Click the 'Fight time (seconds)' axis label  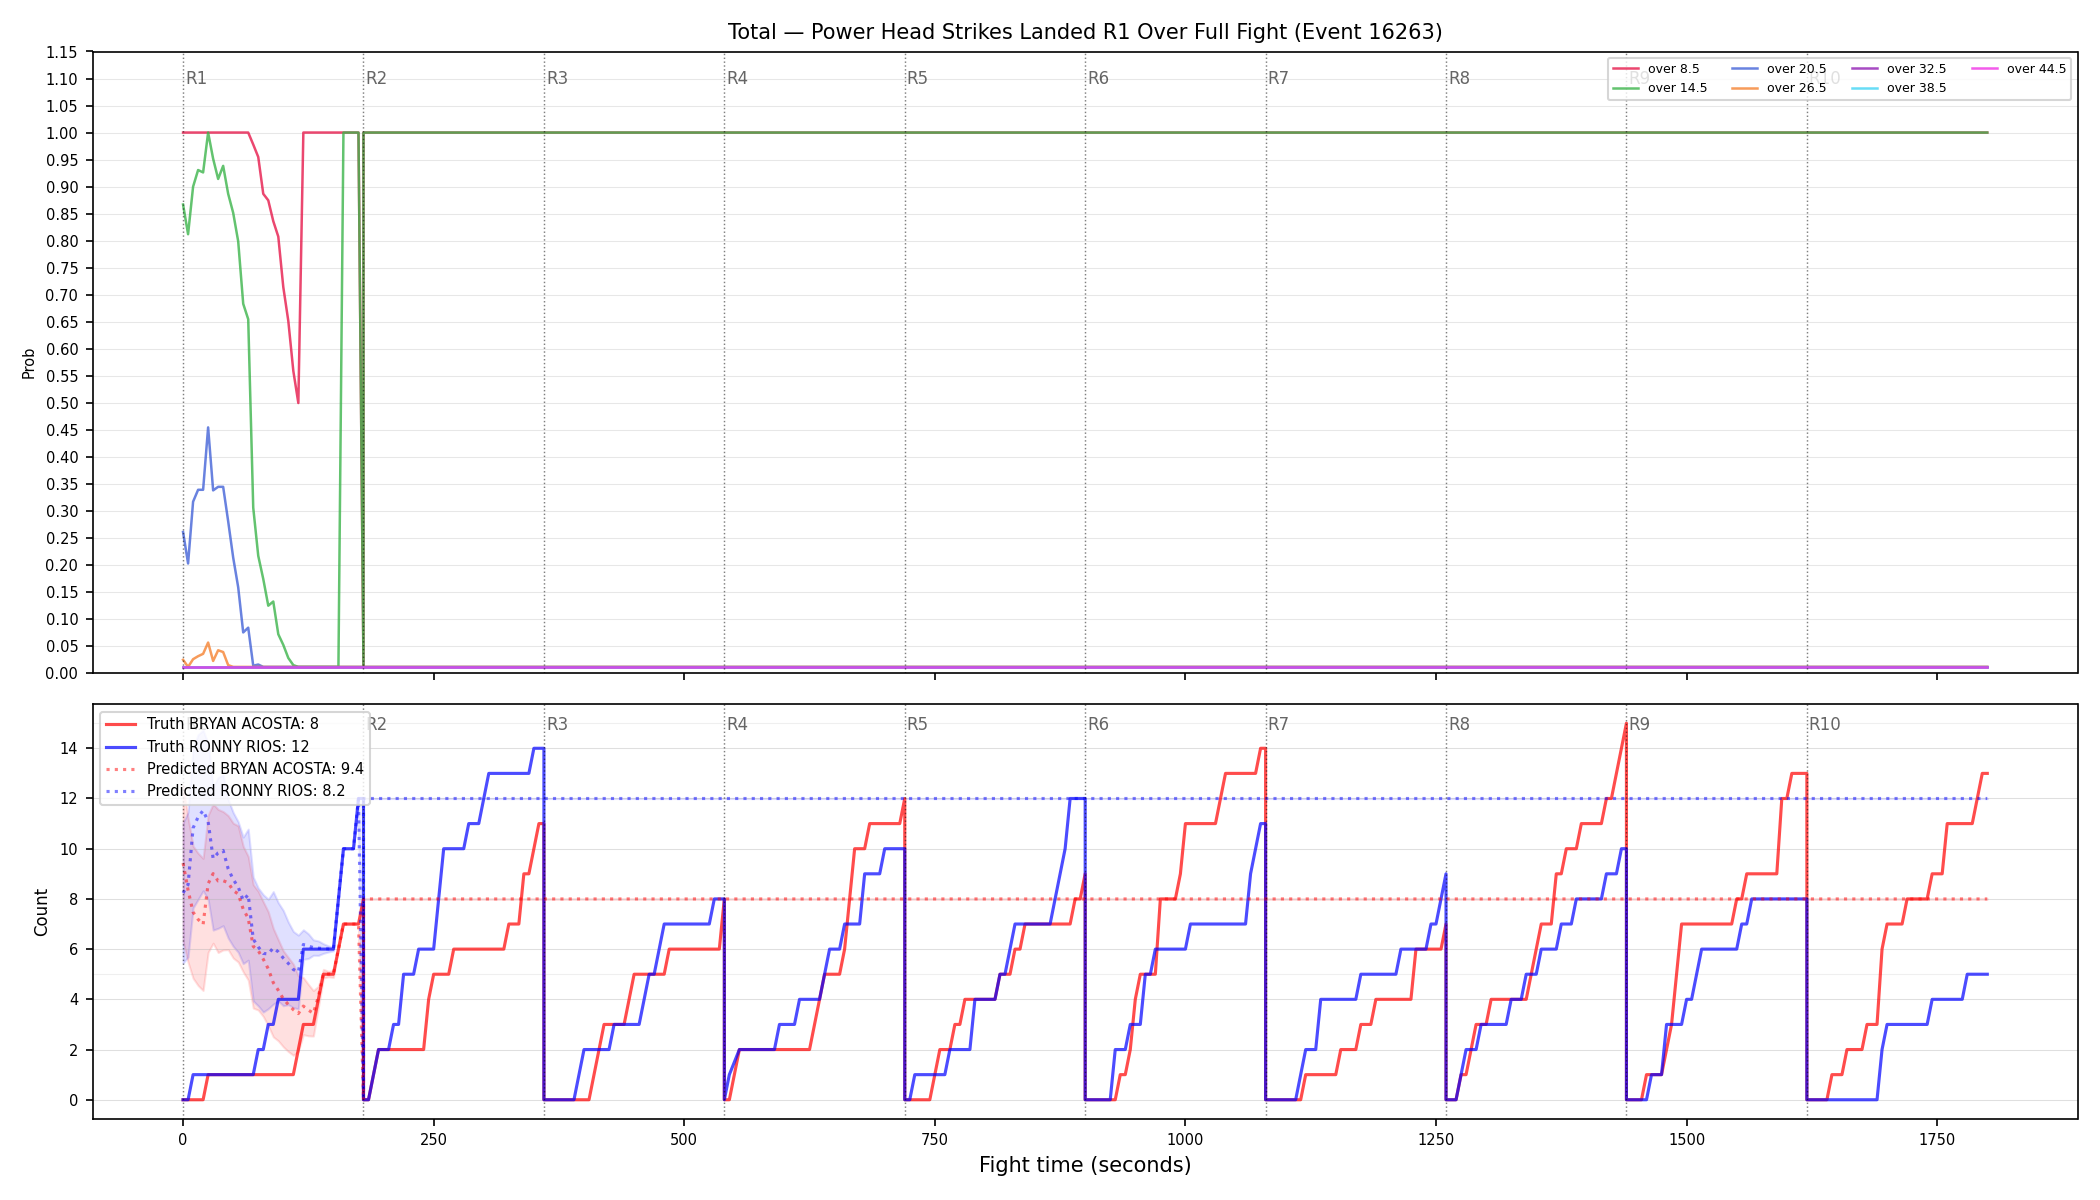1085,1165
